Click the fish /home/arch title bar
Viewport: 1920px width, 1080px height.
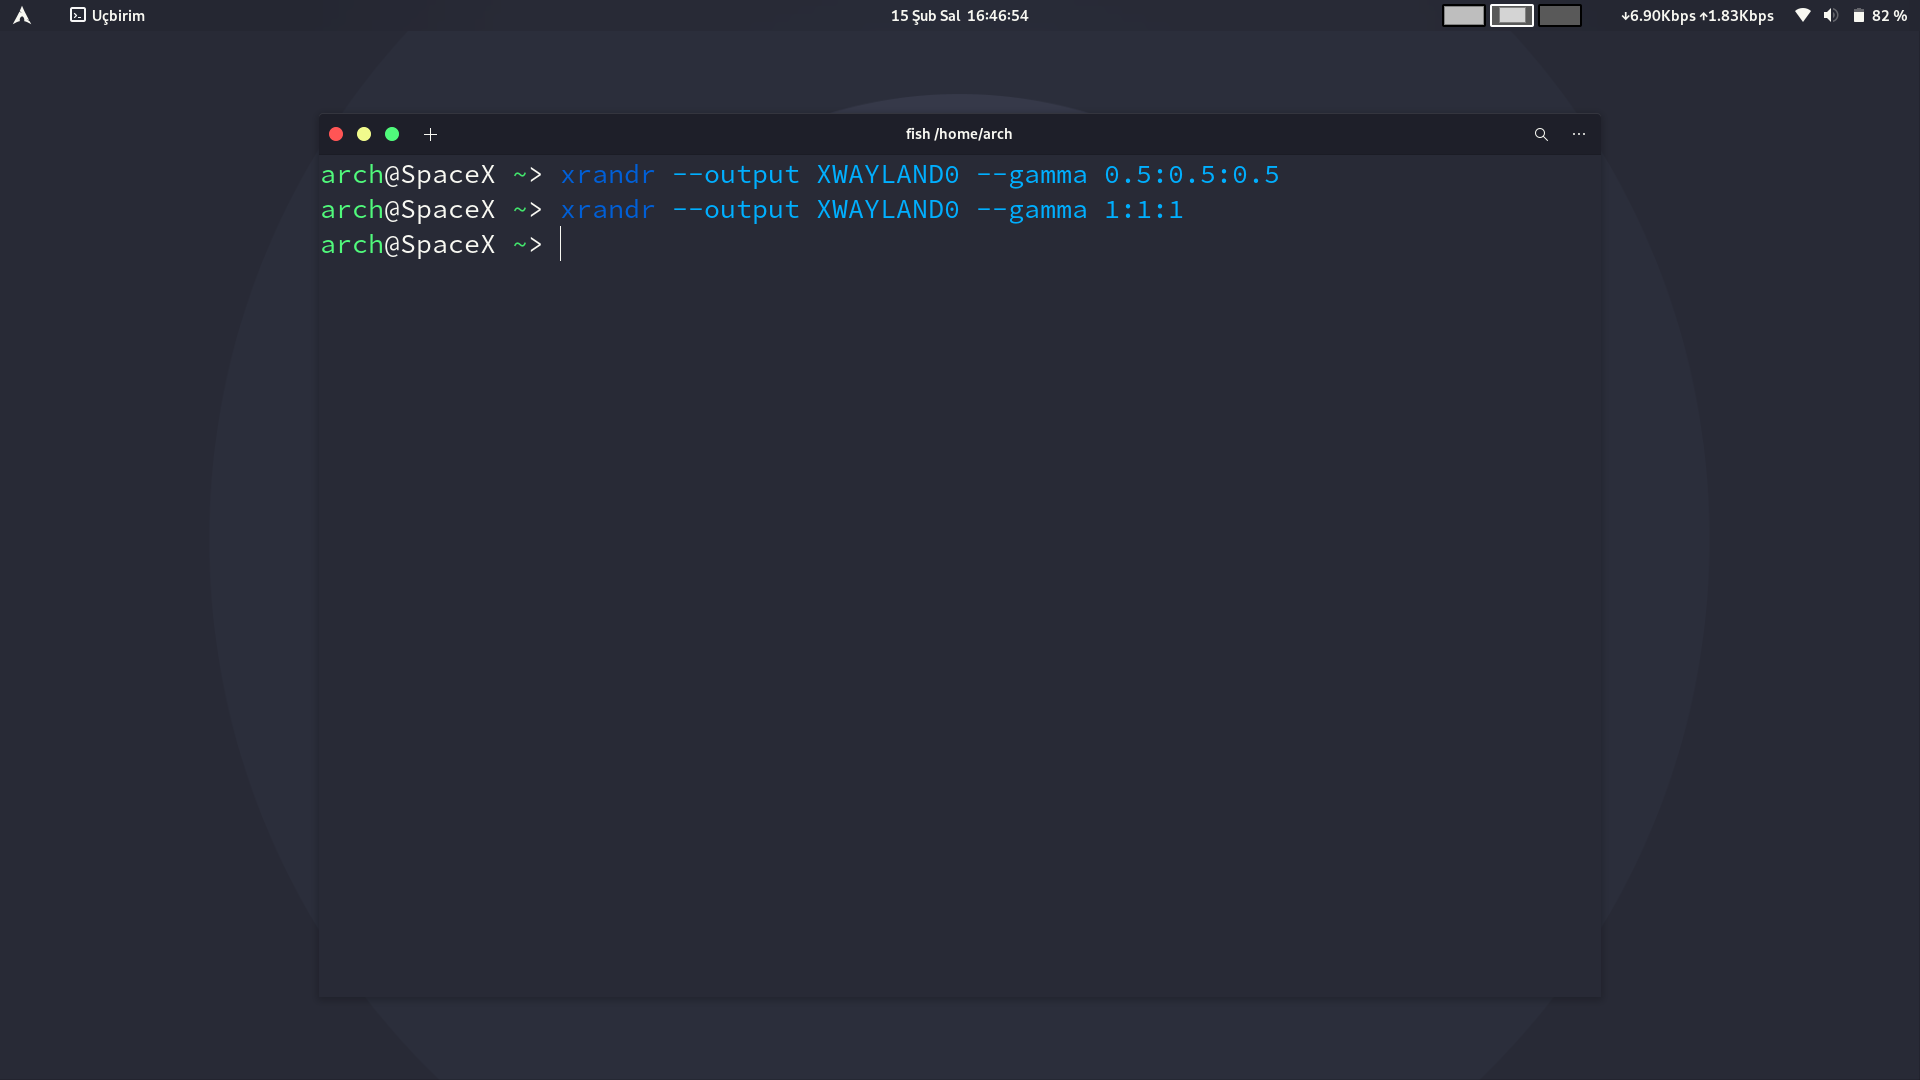[958, 134]
